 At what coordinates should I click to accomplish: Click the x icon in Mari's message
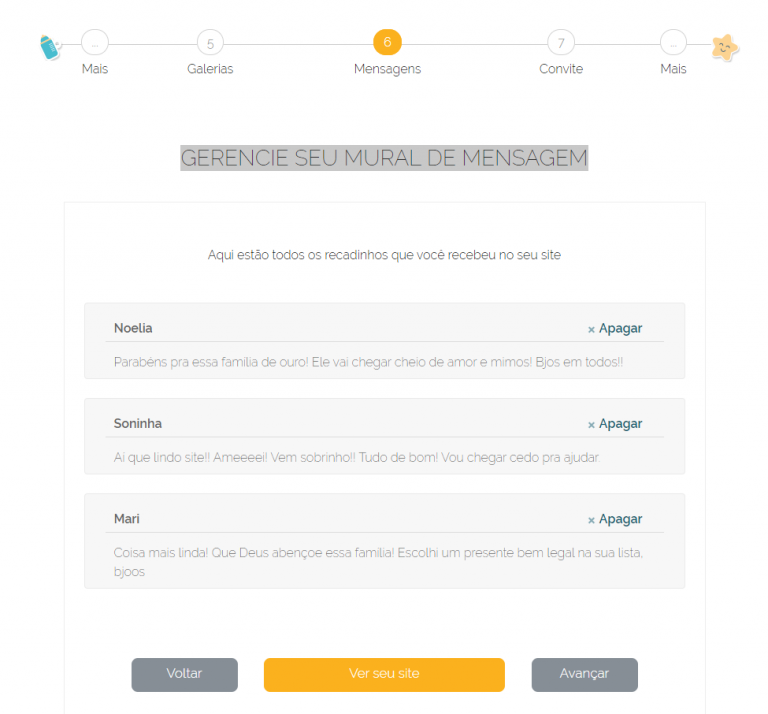click(591, 520)
